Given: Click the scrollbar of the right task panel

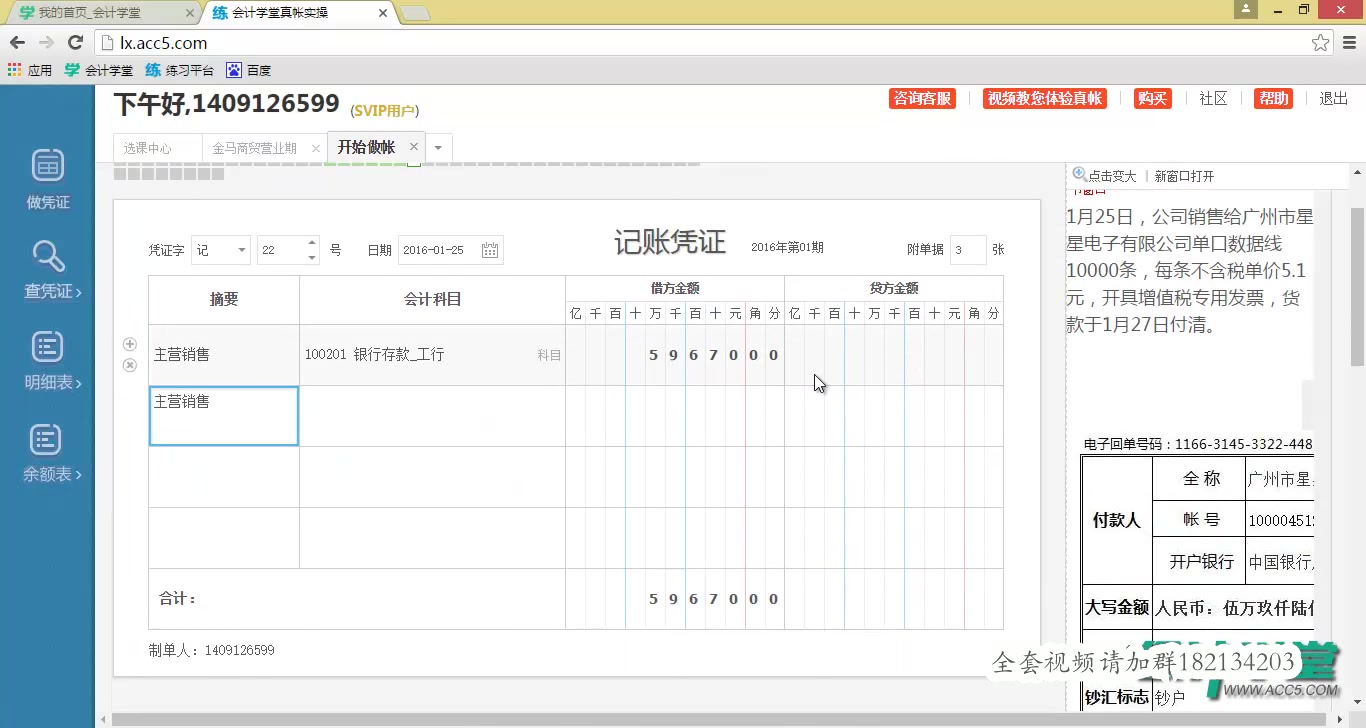Looking at the screenshot, I should pyautogui.click(x=1310, y=400).
